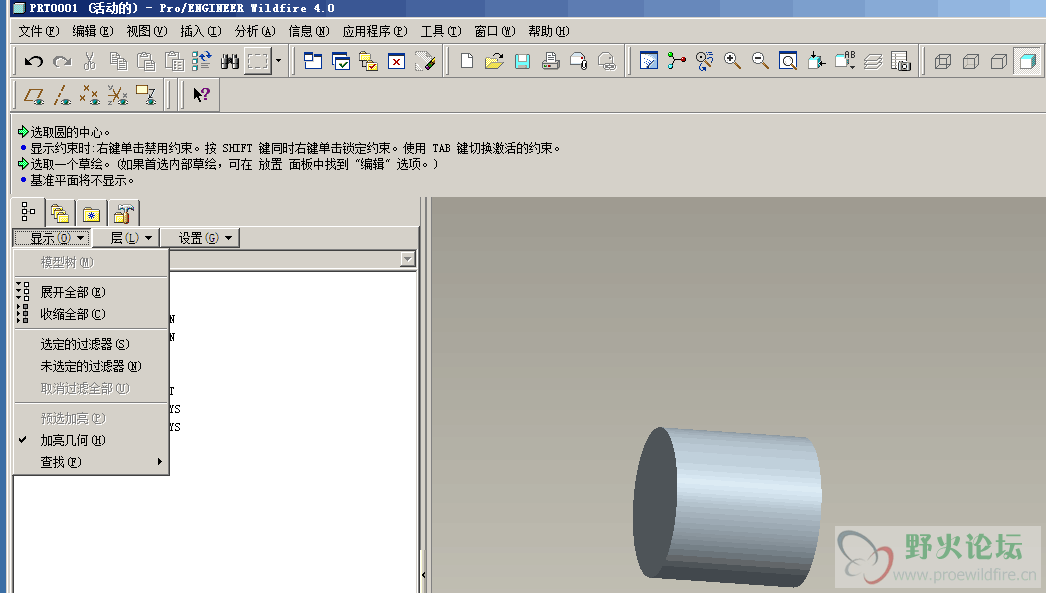Click the scissors Cut icon
This screenshot has height=593, width=1046.
[90, 62]
